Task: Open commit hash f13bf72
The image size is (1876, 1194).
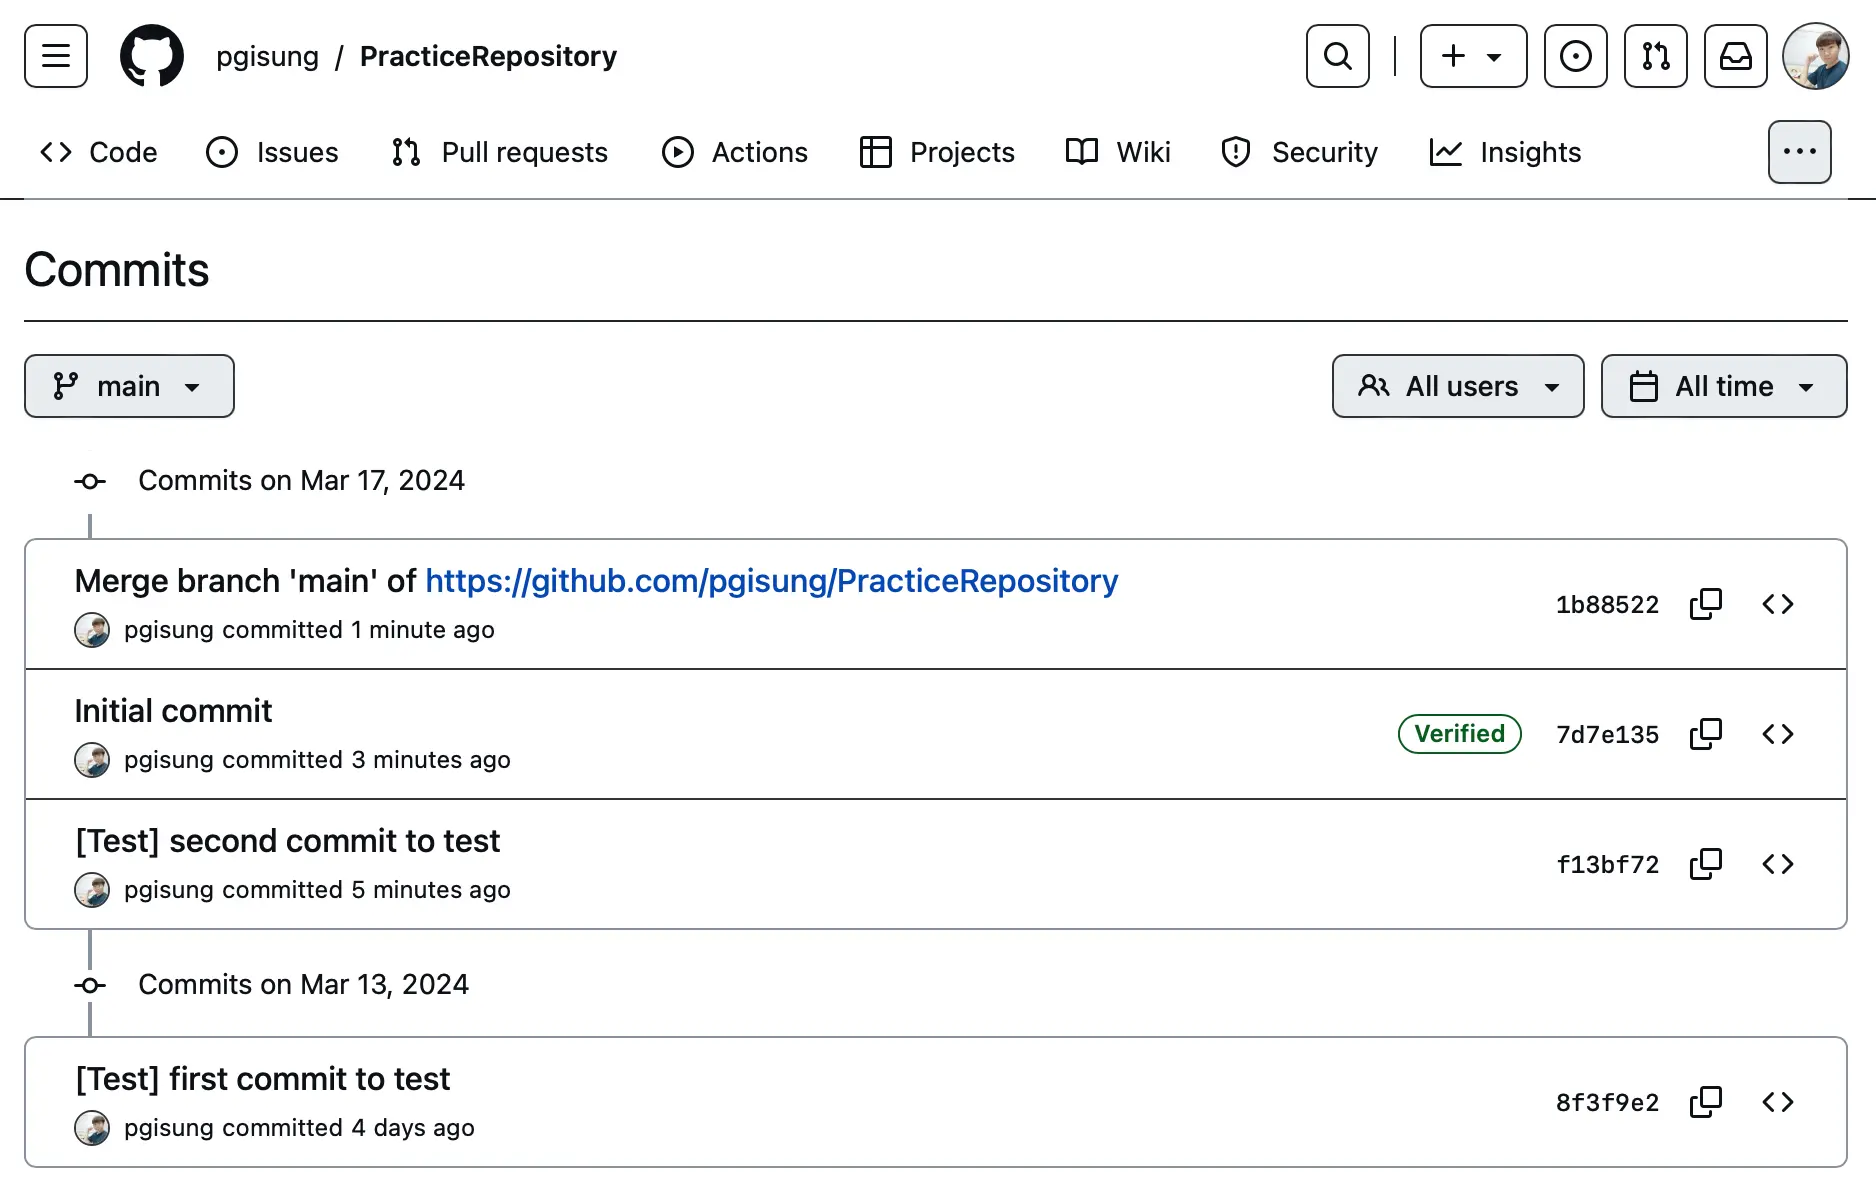Action: click(x=1607, y=865)
